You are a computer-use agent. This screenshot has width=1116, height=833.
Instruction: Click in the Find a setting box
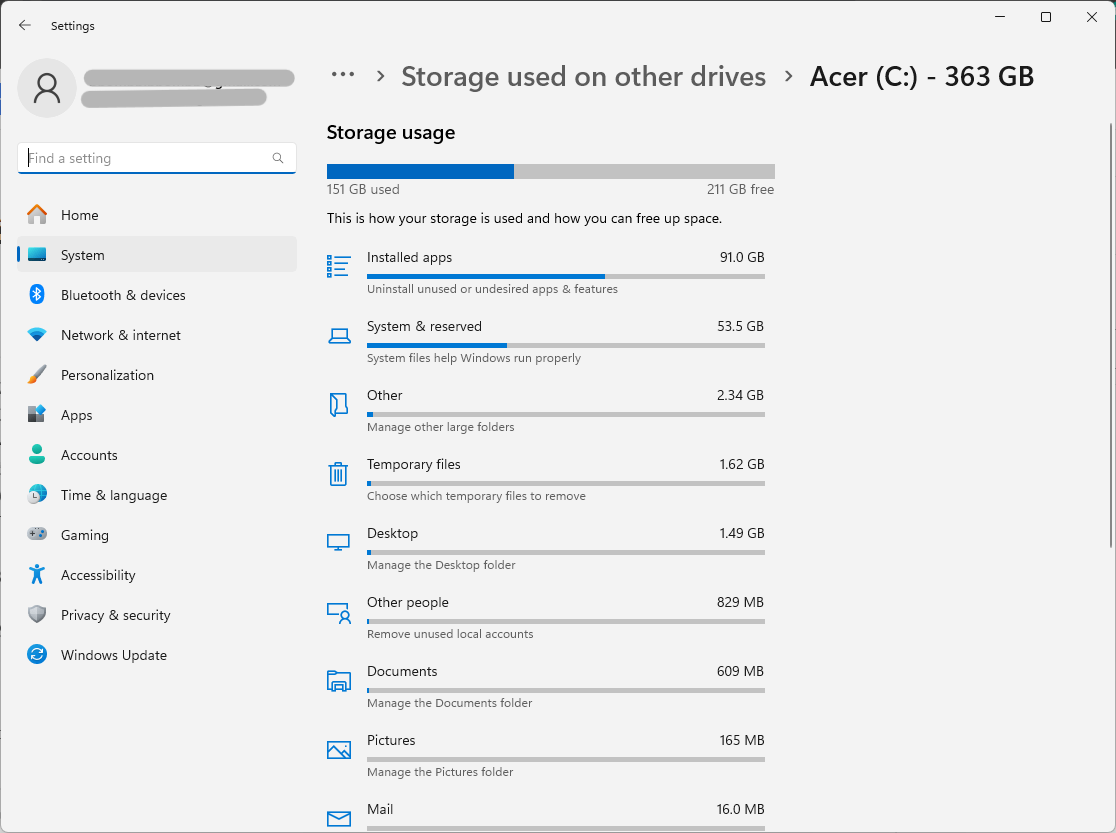point(145,158)
